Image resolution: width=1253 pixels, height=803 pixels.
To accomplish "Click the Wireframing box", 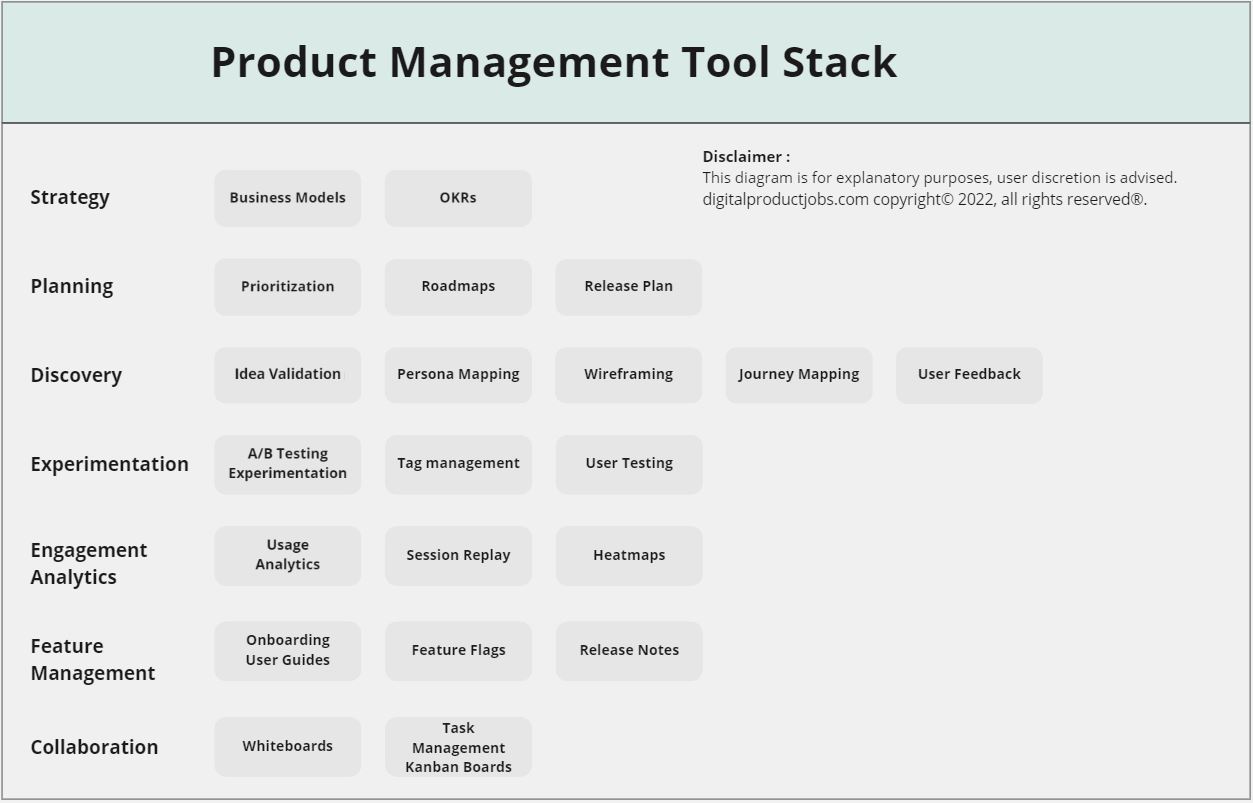I will tap(629, 375).
